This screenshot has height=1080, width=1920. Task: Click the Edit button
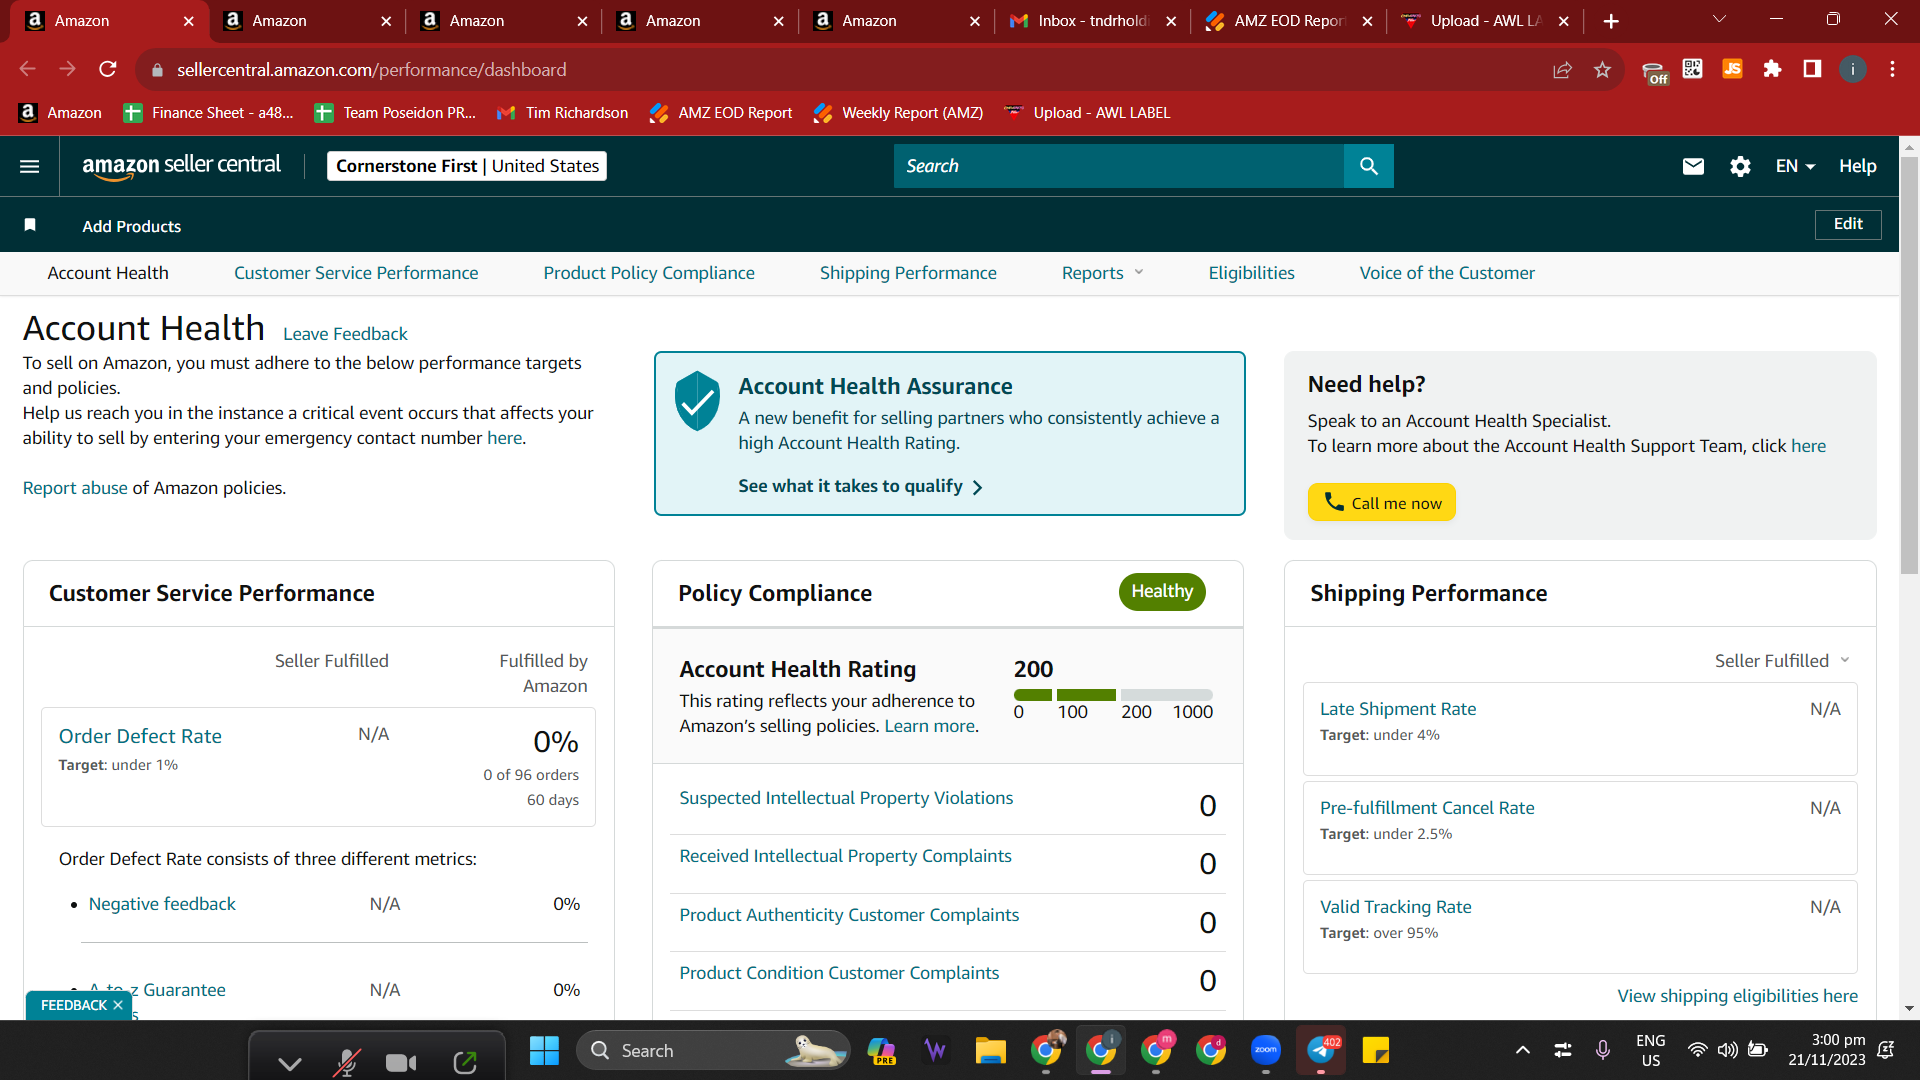(x=1848, y=225)
